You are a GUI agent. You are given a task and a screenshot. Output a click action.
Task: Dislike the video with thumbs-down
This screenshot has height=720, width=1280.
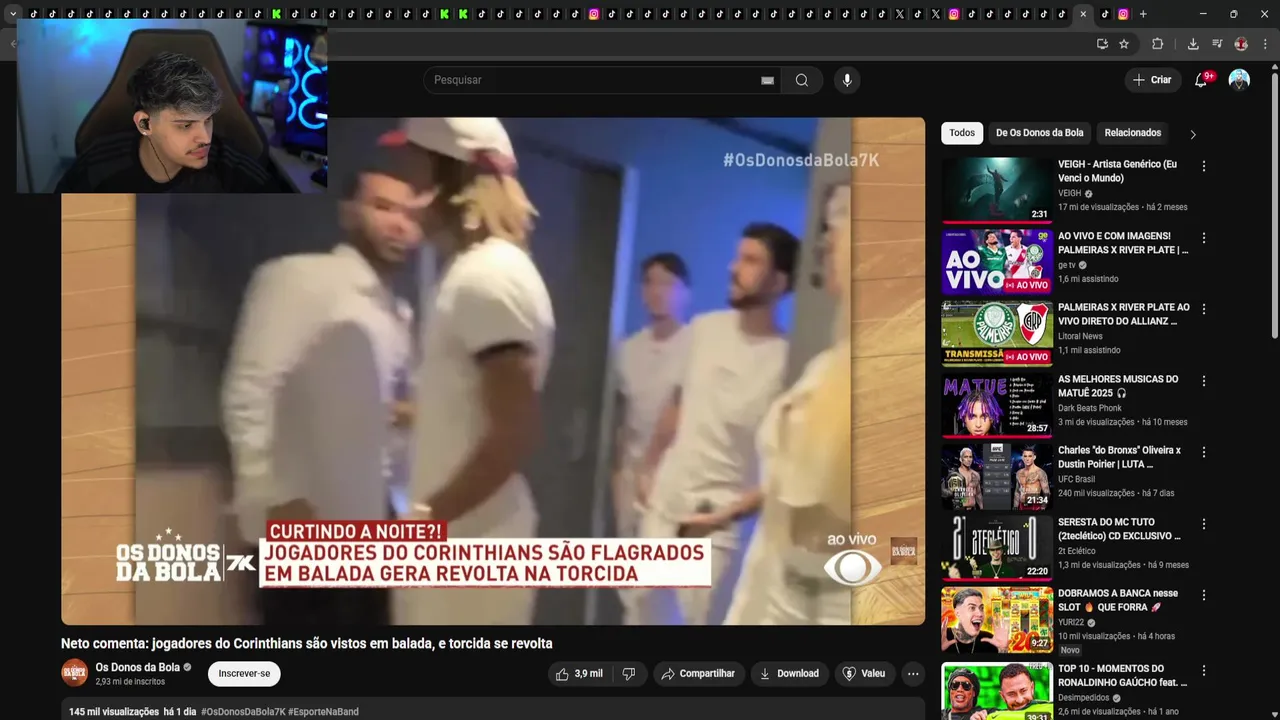[629, 674]
